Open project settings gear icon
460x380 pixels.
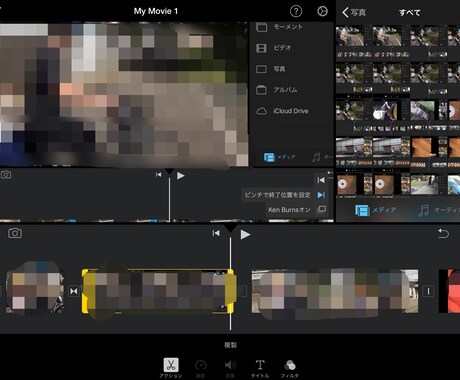322,11
